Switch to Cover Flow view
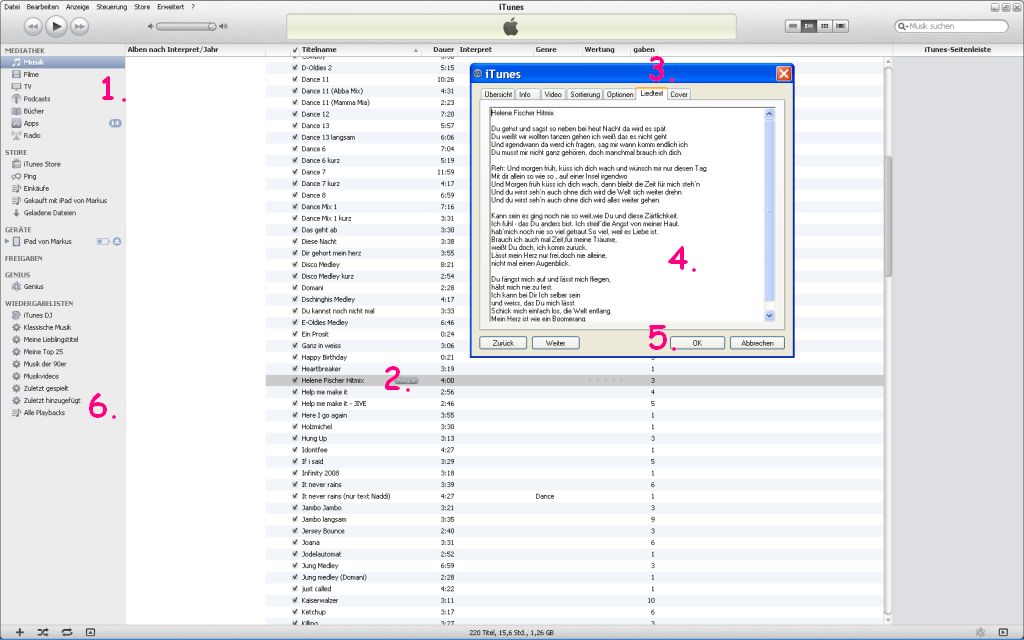Screen dimensions: 1024x640 click(x=841, y=26)
